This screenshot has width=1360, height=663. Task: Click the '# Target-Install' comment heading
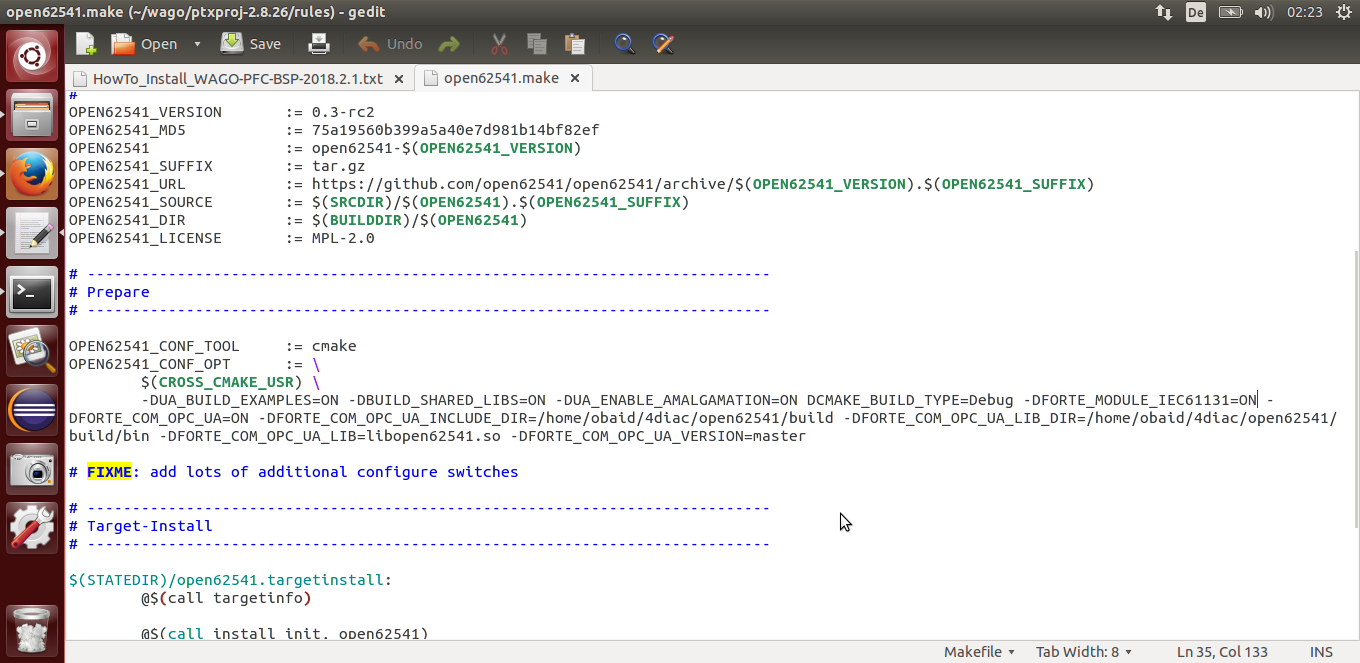(140, 526)
